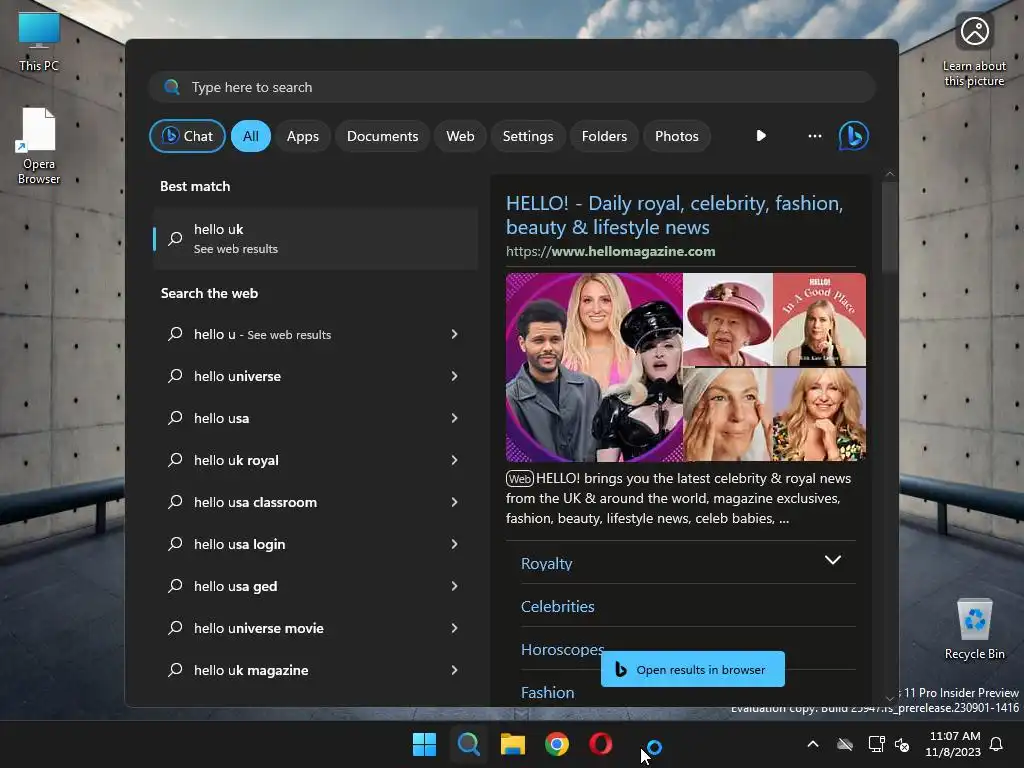Click the muted volume tray icon
Viewport: 1024px width, 768px height.
(x=903, y=744)
